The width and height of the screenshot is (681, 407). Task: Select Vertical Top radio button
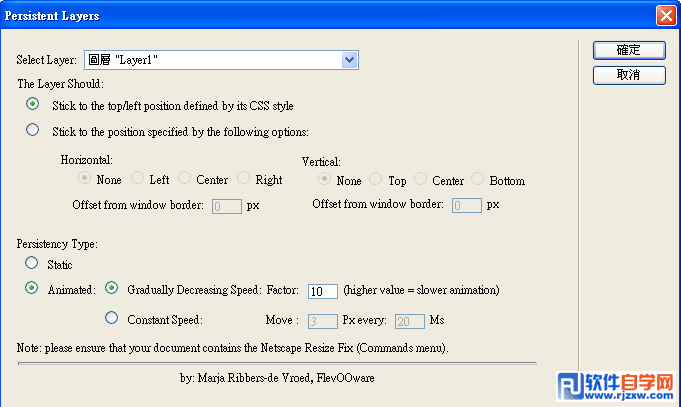(375, 179)
